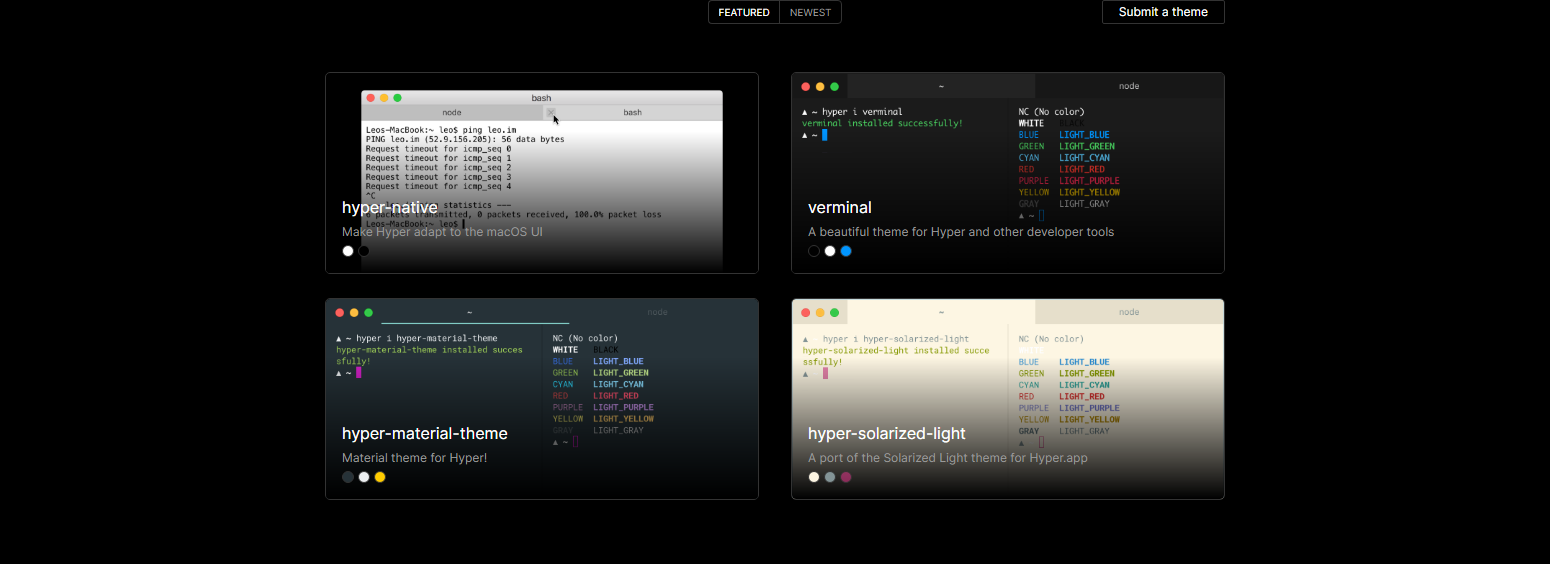Select white swatch under hyper-material-theme
1550x564 pixels.
[x=364, y=477]
